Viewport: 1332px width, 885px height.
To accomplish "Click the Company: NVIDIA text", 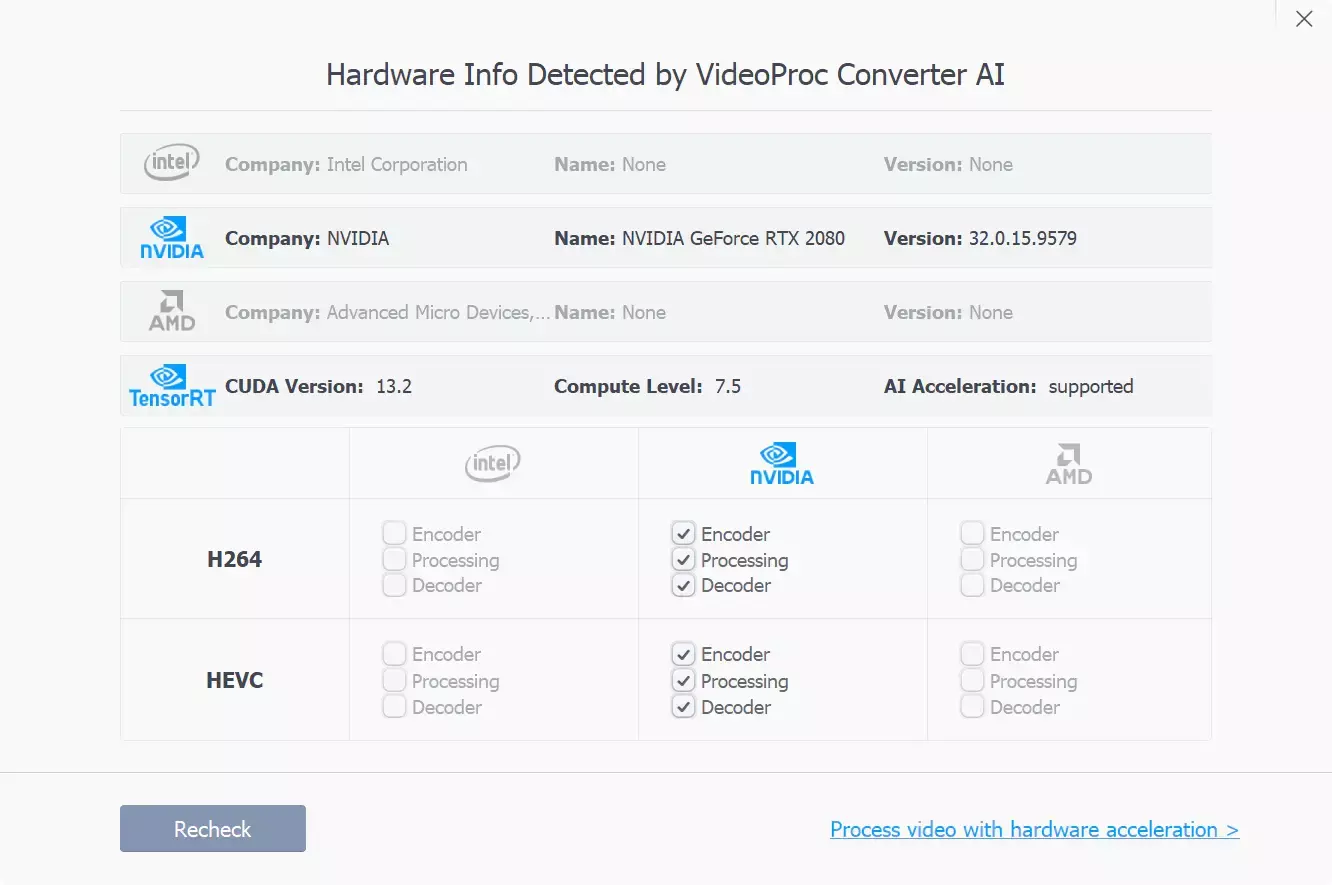I will point(307,238).
